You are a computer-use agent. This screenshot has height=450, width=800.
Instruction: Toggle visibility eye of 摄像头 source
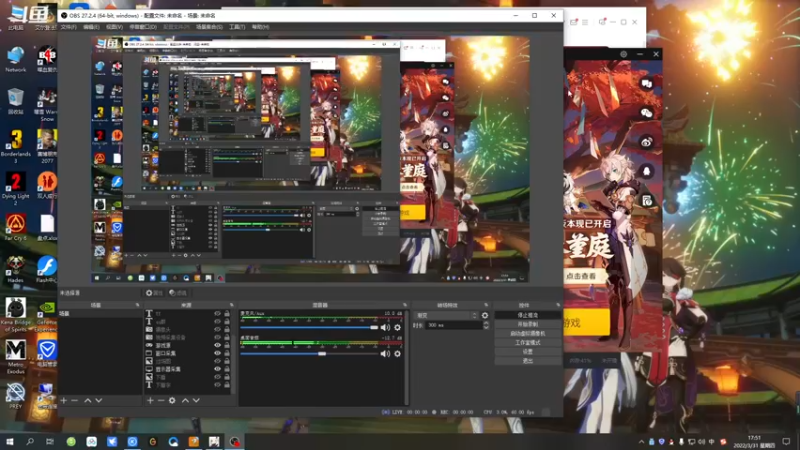pos(218,330)
